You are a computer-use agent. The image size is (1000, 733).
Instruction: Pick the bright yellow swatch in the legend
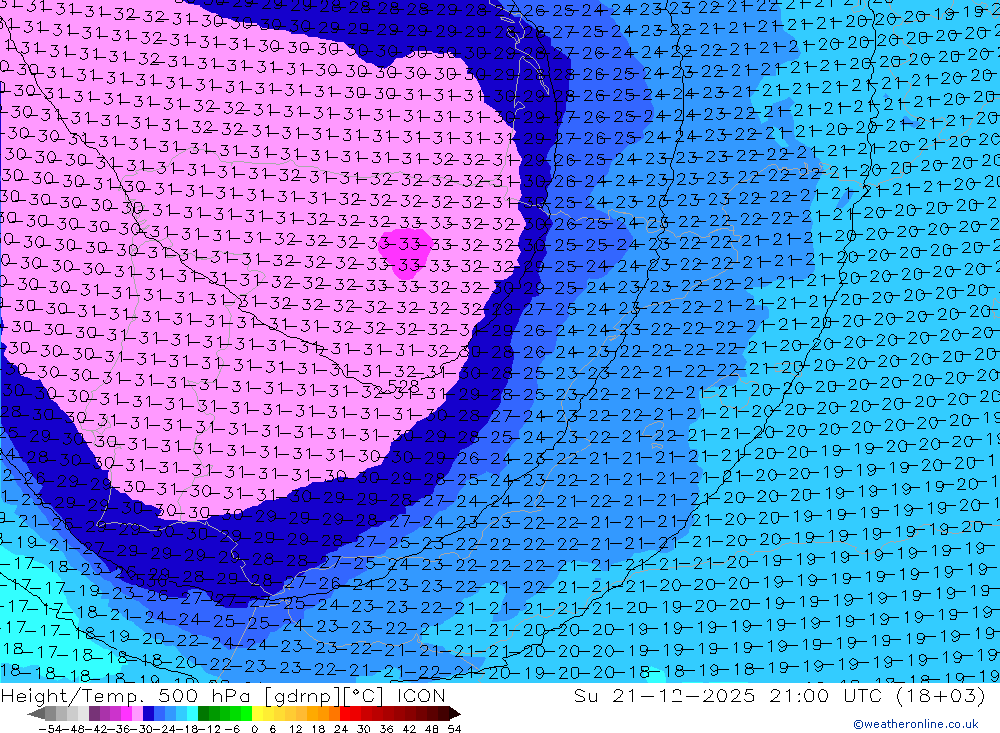(x=258, y=714)
